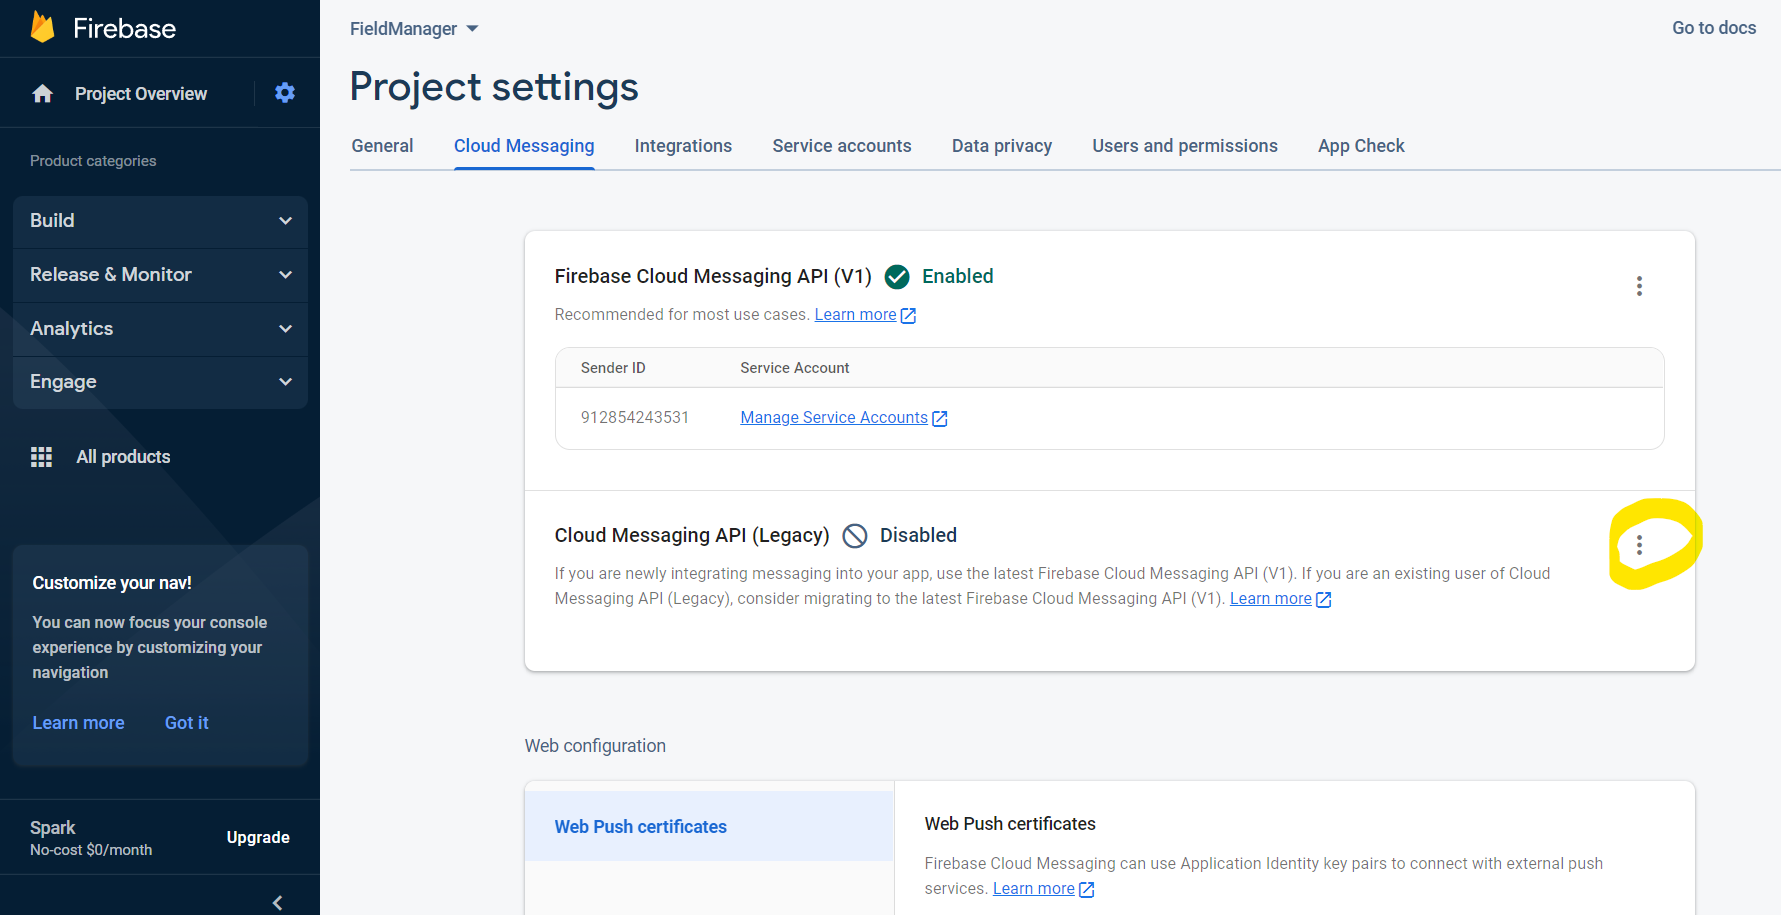Select Web Push certificates in the configuration list
This screenshot has height=915, width=1781.
pos(709,827)
